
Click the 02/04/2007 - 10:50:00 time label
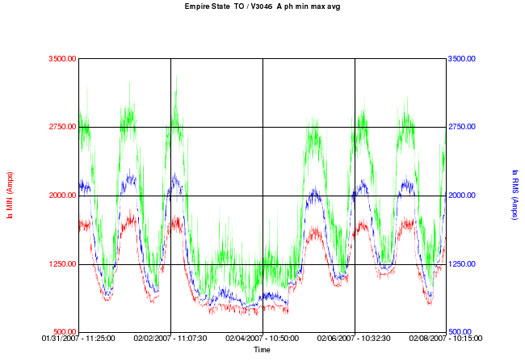coord(262,339)
